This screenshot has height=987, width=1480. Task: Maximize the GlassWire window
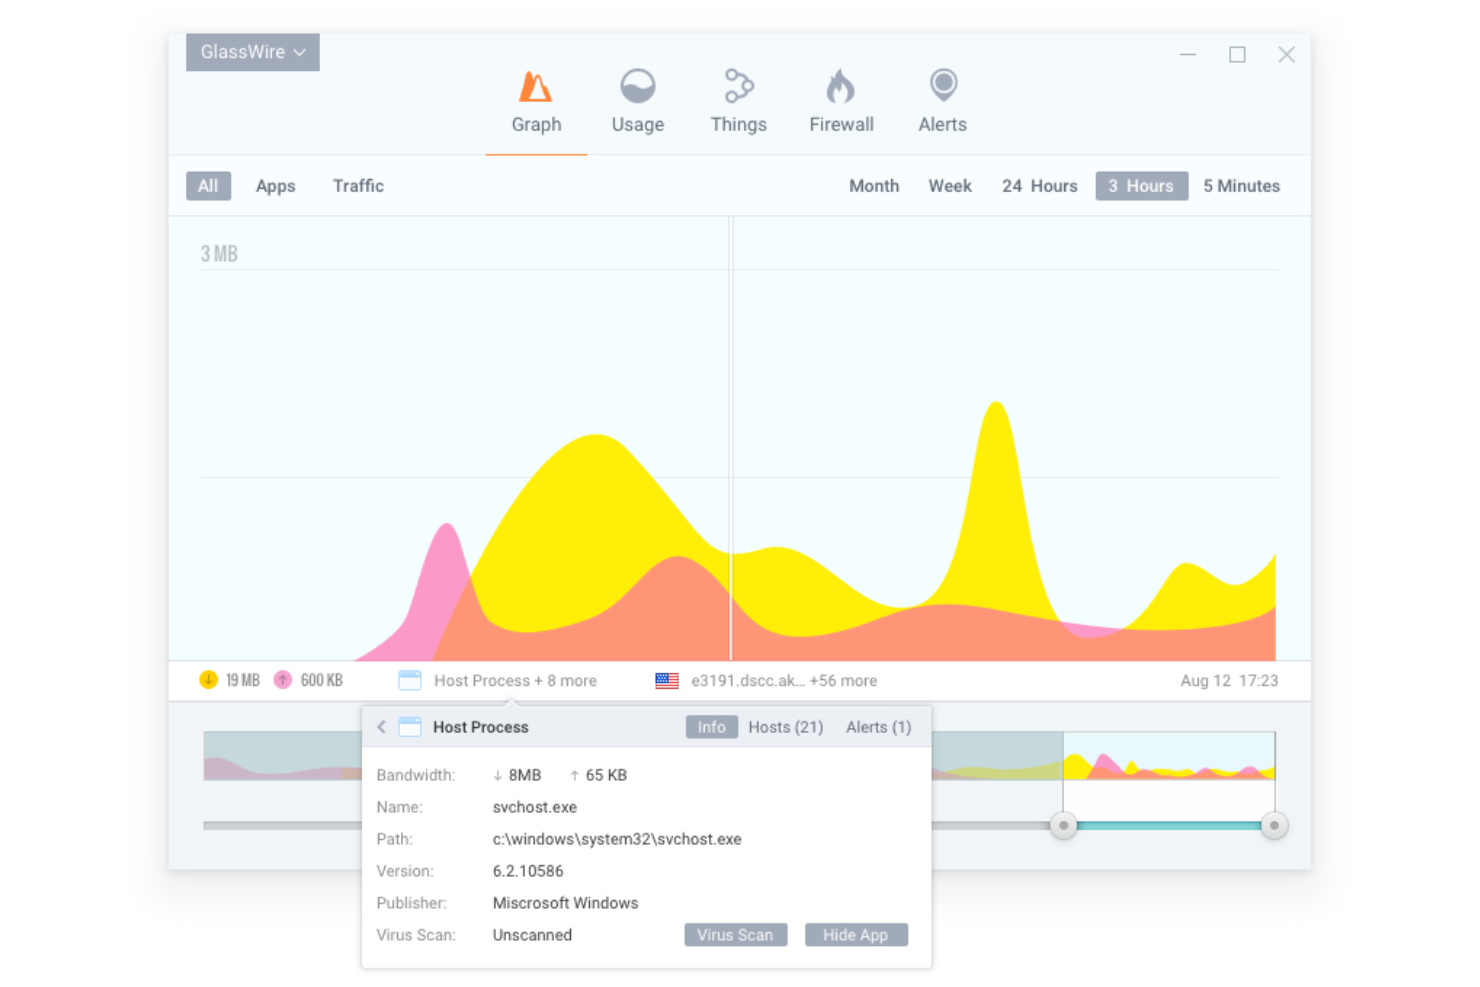(1237, 55)
